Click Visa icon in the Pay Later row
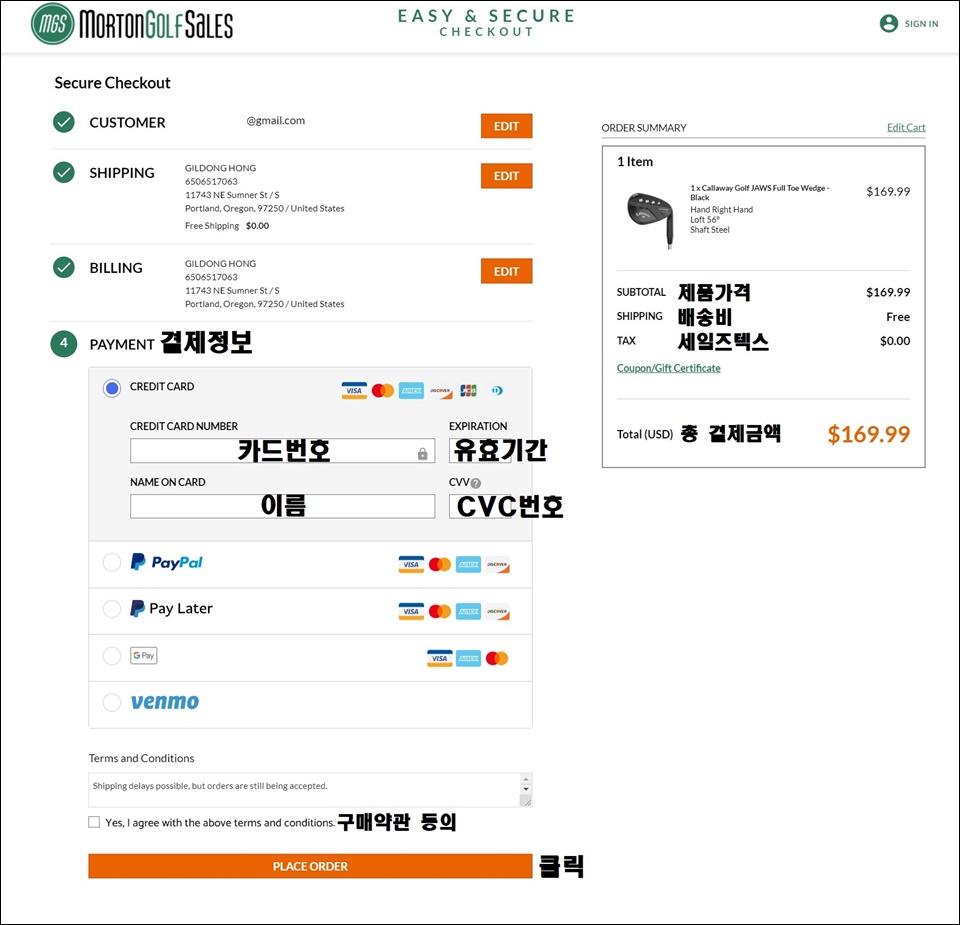 point(411,611)
